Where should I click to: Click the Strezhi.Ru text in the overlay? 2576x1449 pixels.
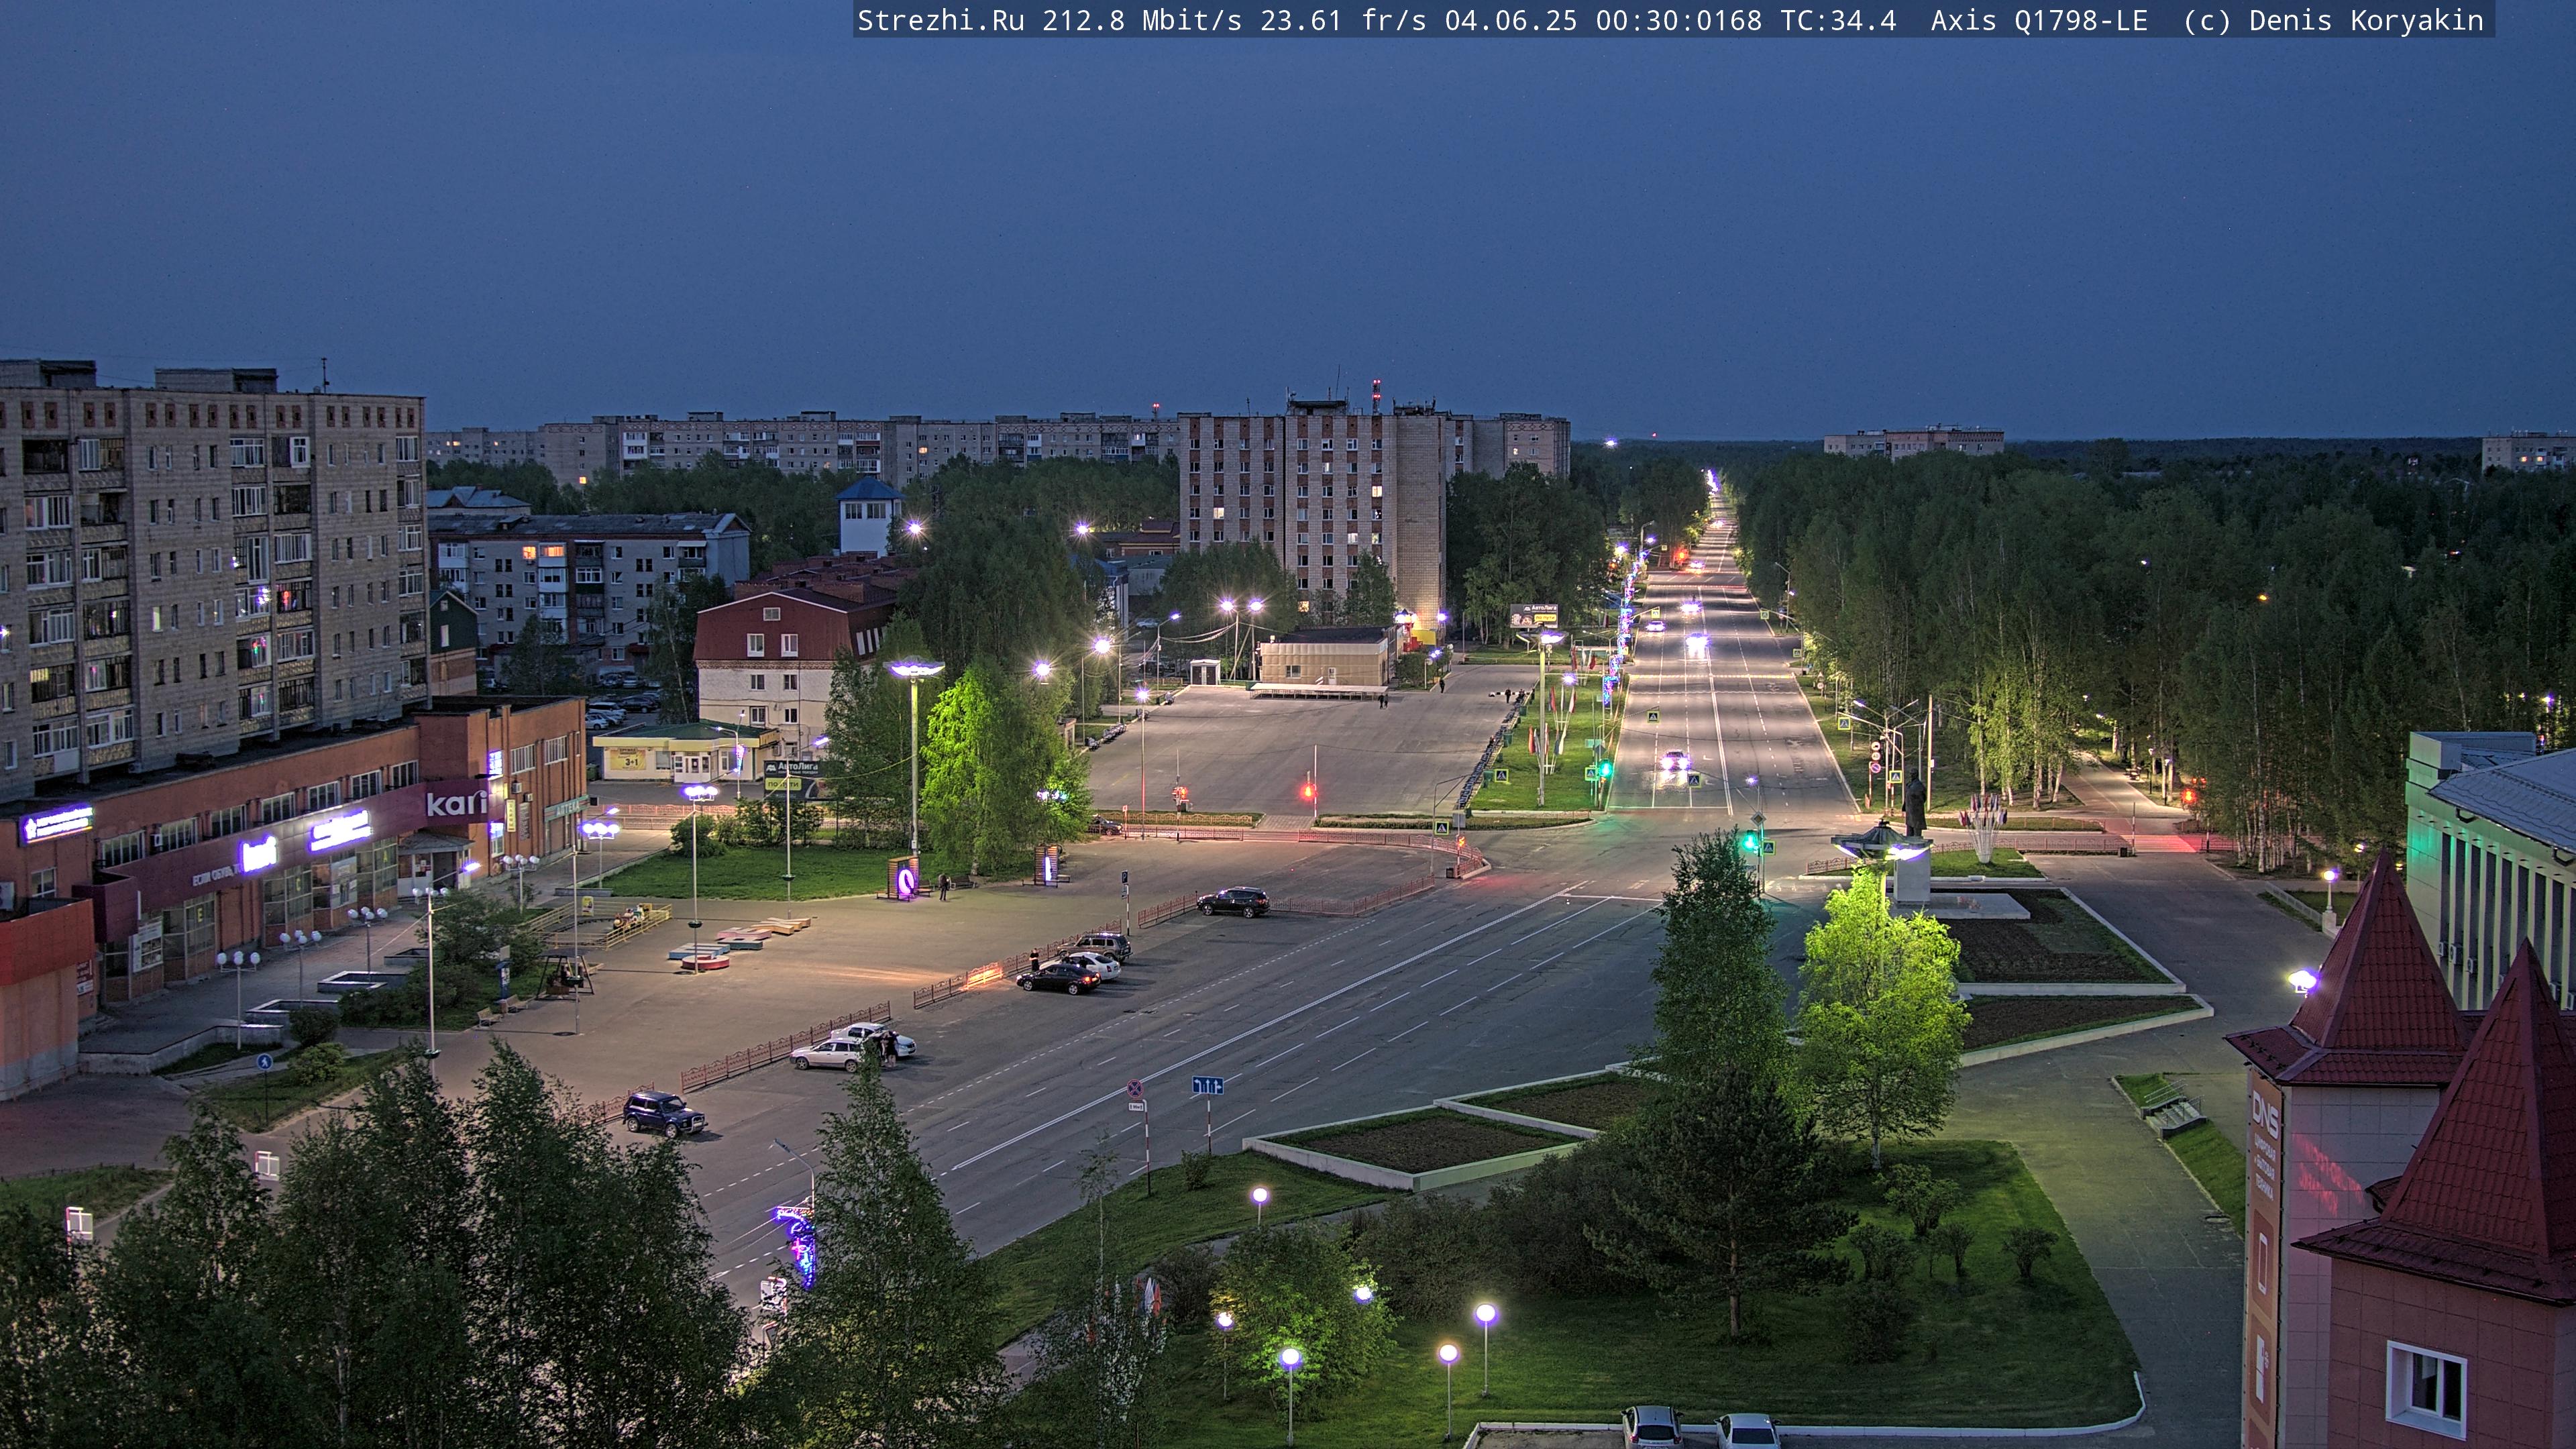click(940, 20)
